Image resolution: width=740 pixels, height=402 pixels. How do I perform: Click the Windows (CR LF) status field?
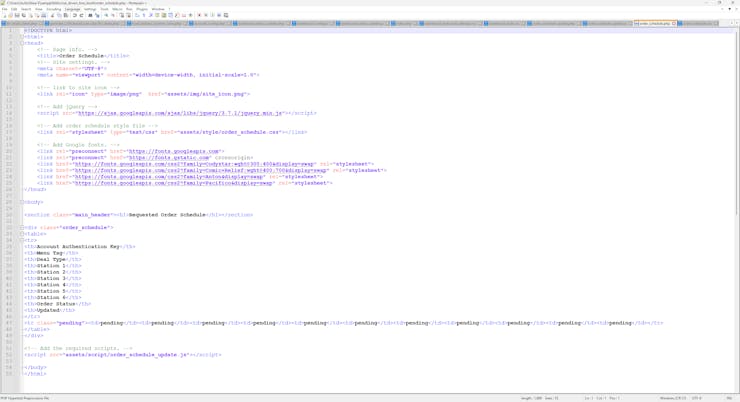point(673,398)
